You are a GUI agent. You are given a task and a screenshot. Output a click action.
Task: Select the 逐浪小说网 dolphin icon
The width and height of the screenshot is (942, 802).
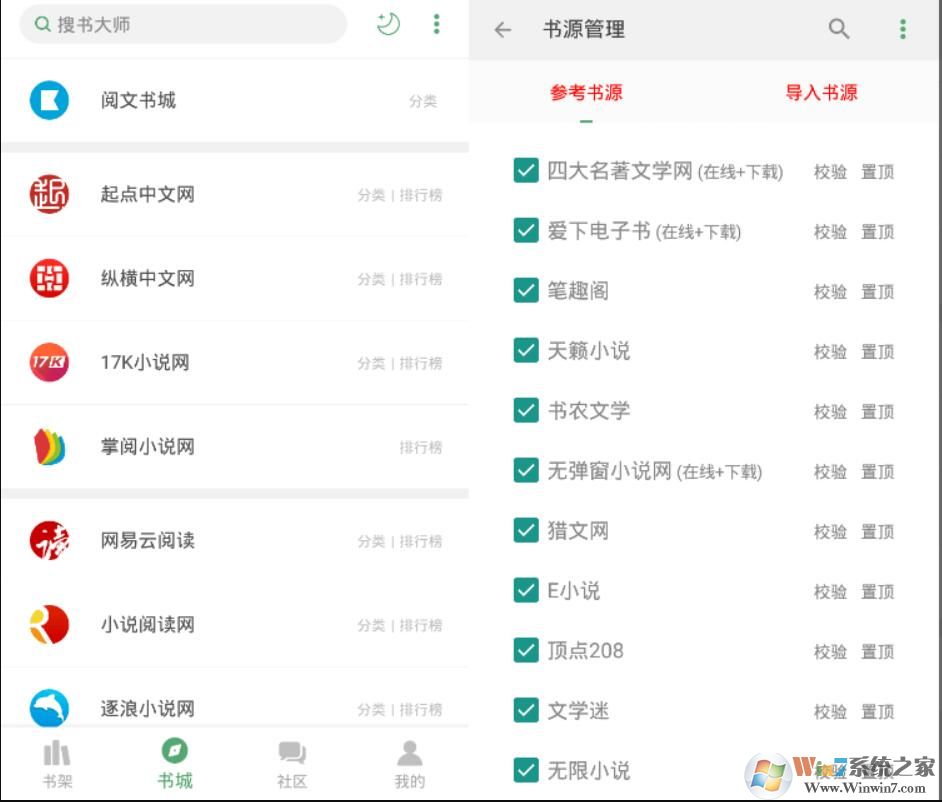coord(50,708)
